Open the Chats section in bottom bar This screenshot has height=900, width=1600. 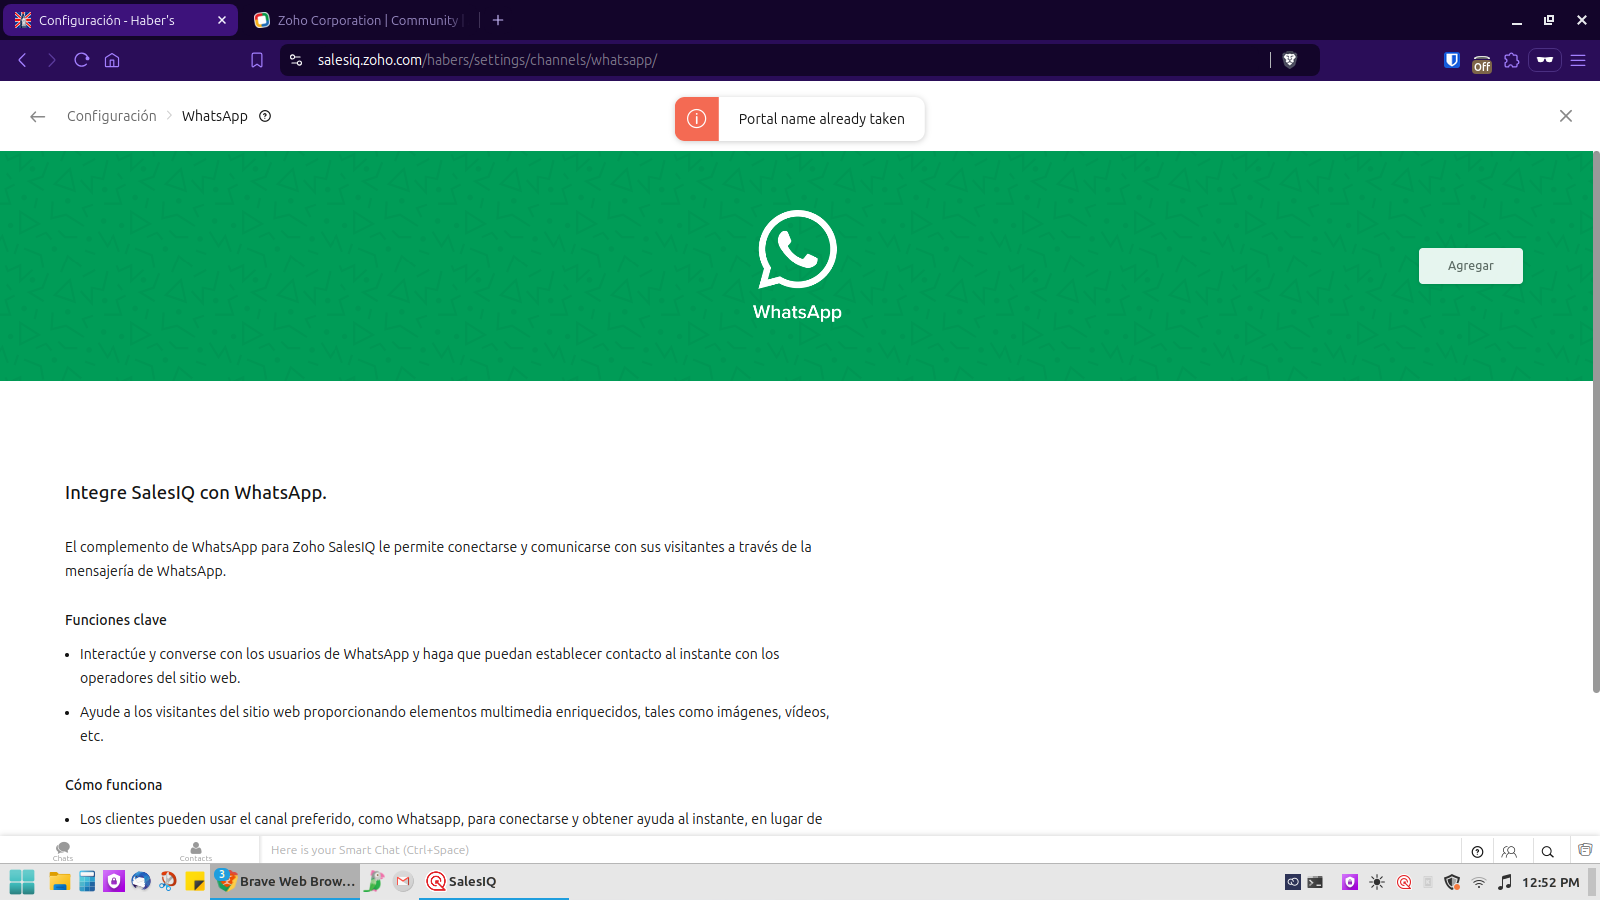click(x=63, y=851)
